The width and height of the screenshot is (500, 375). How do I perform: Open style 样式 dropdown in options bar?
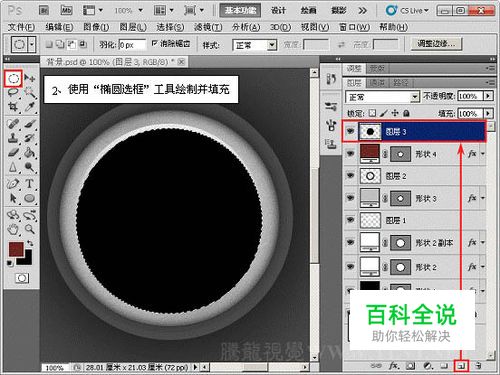[255, 45]
